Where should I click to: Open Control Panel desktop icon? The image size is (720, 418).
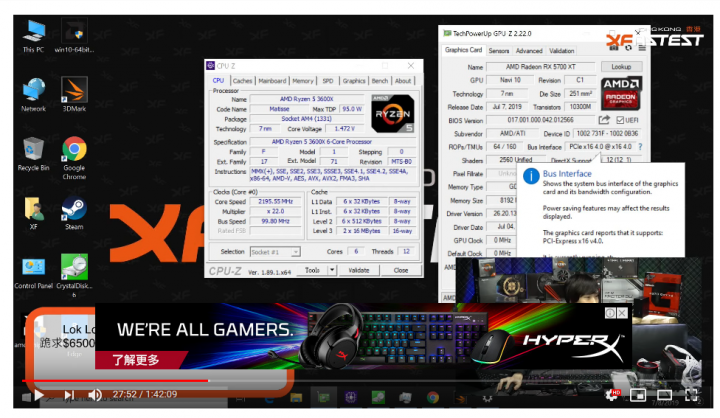pos(34,272)
